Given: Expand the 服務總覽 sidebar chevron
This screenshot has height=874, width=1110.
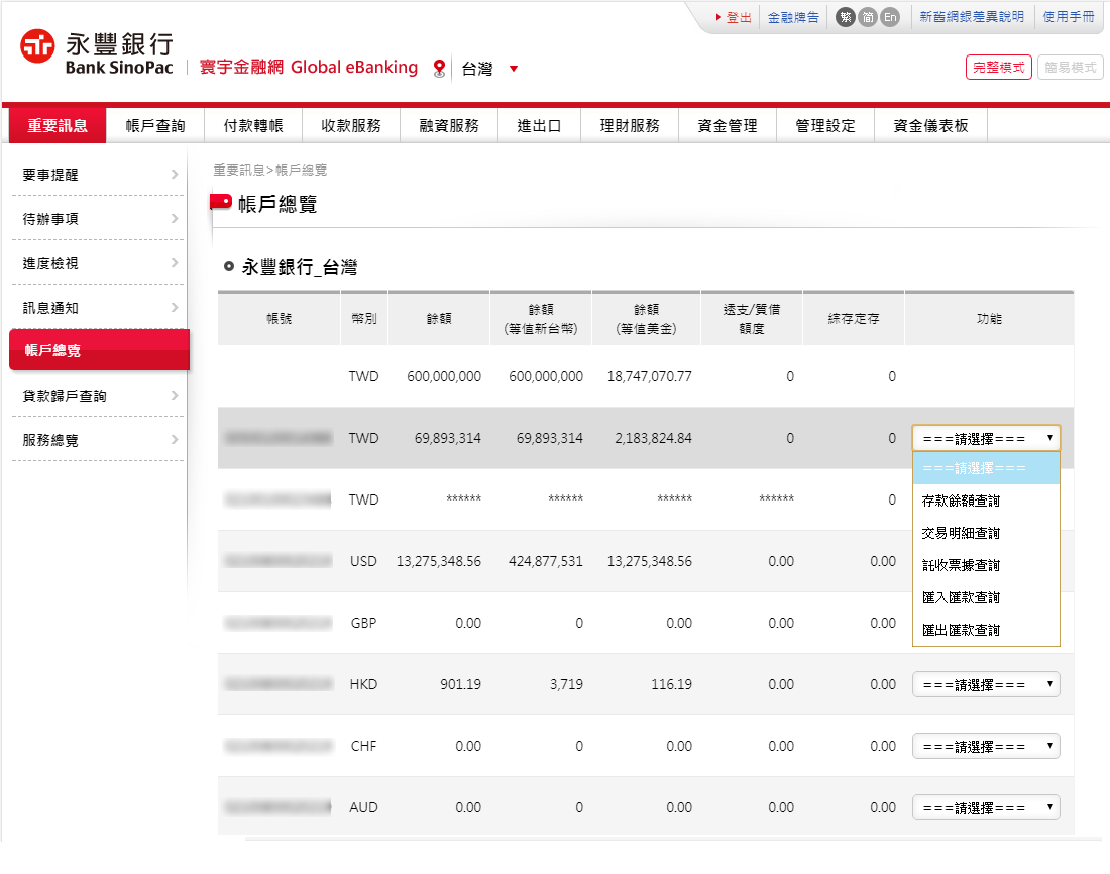Looking at the screenshot, I should [x=175, y=440].
